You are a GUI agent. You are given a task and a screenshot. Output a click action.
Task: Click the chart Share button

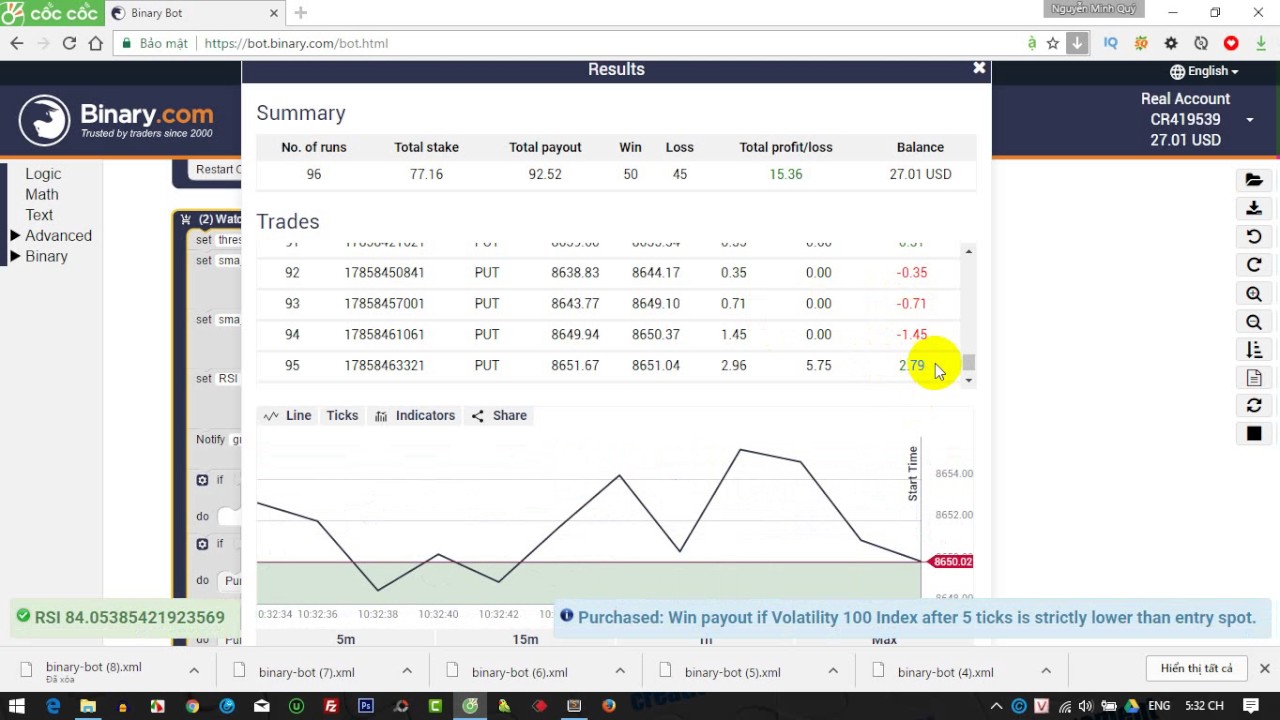coord(499,415)
